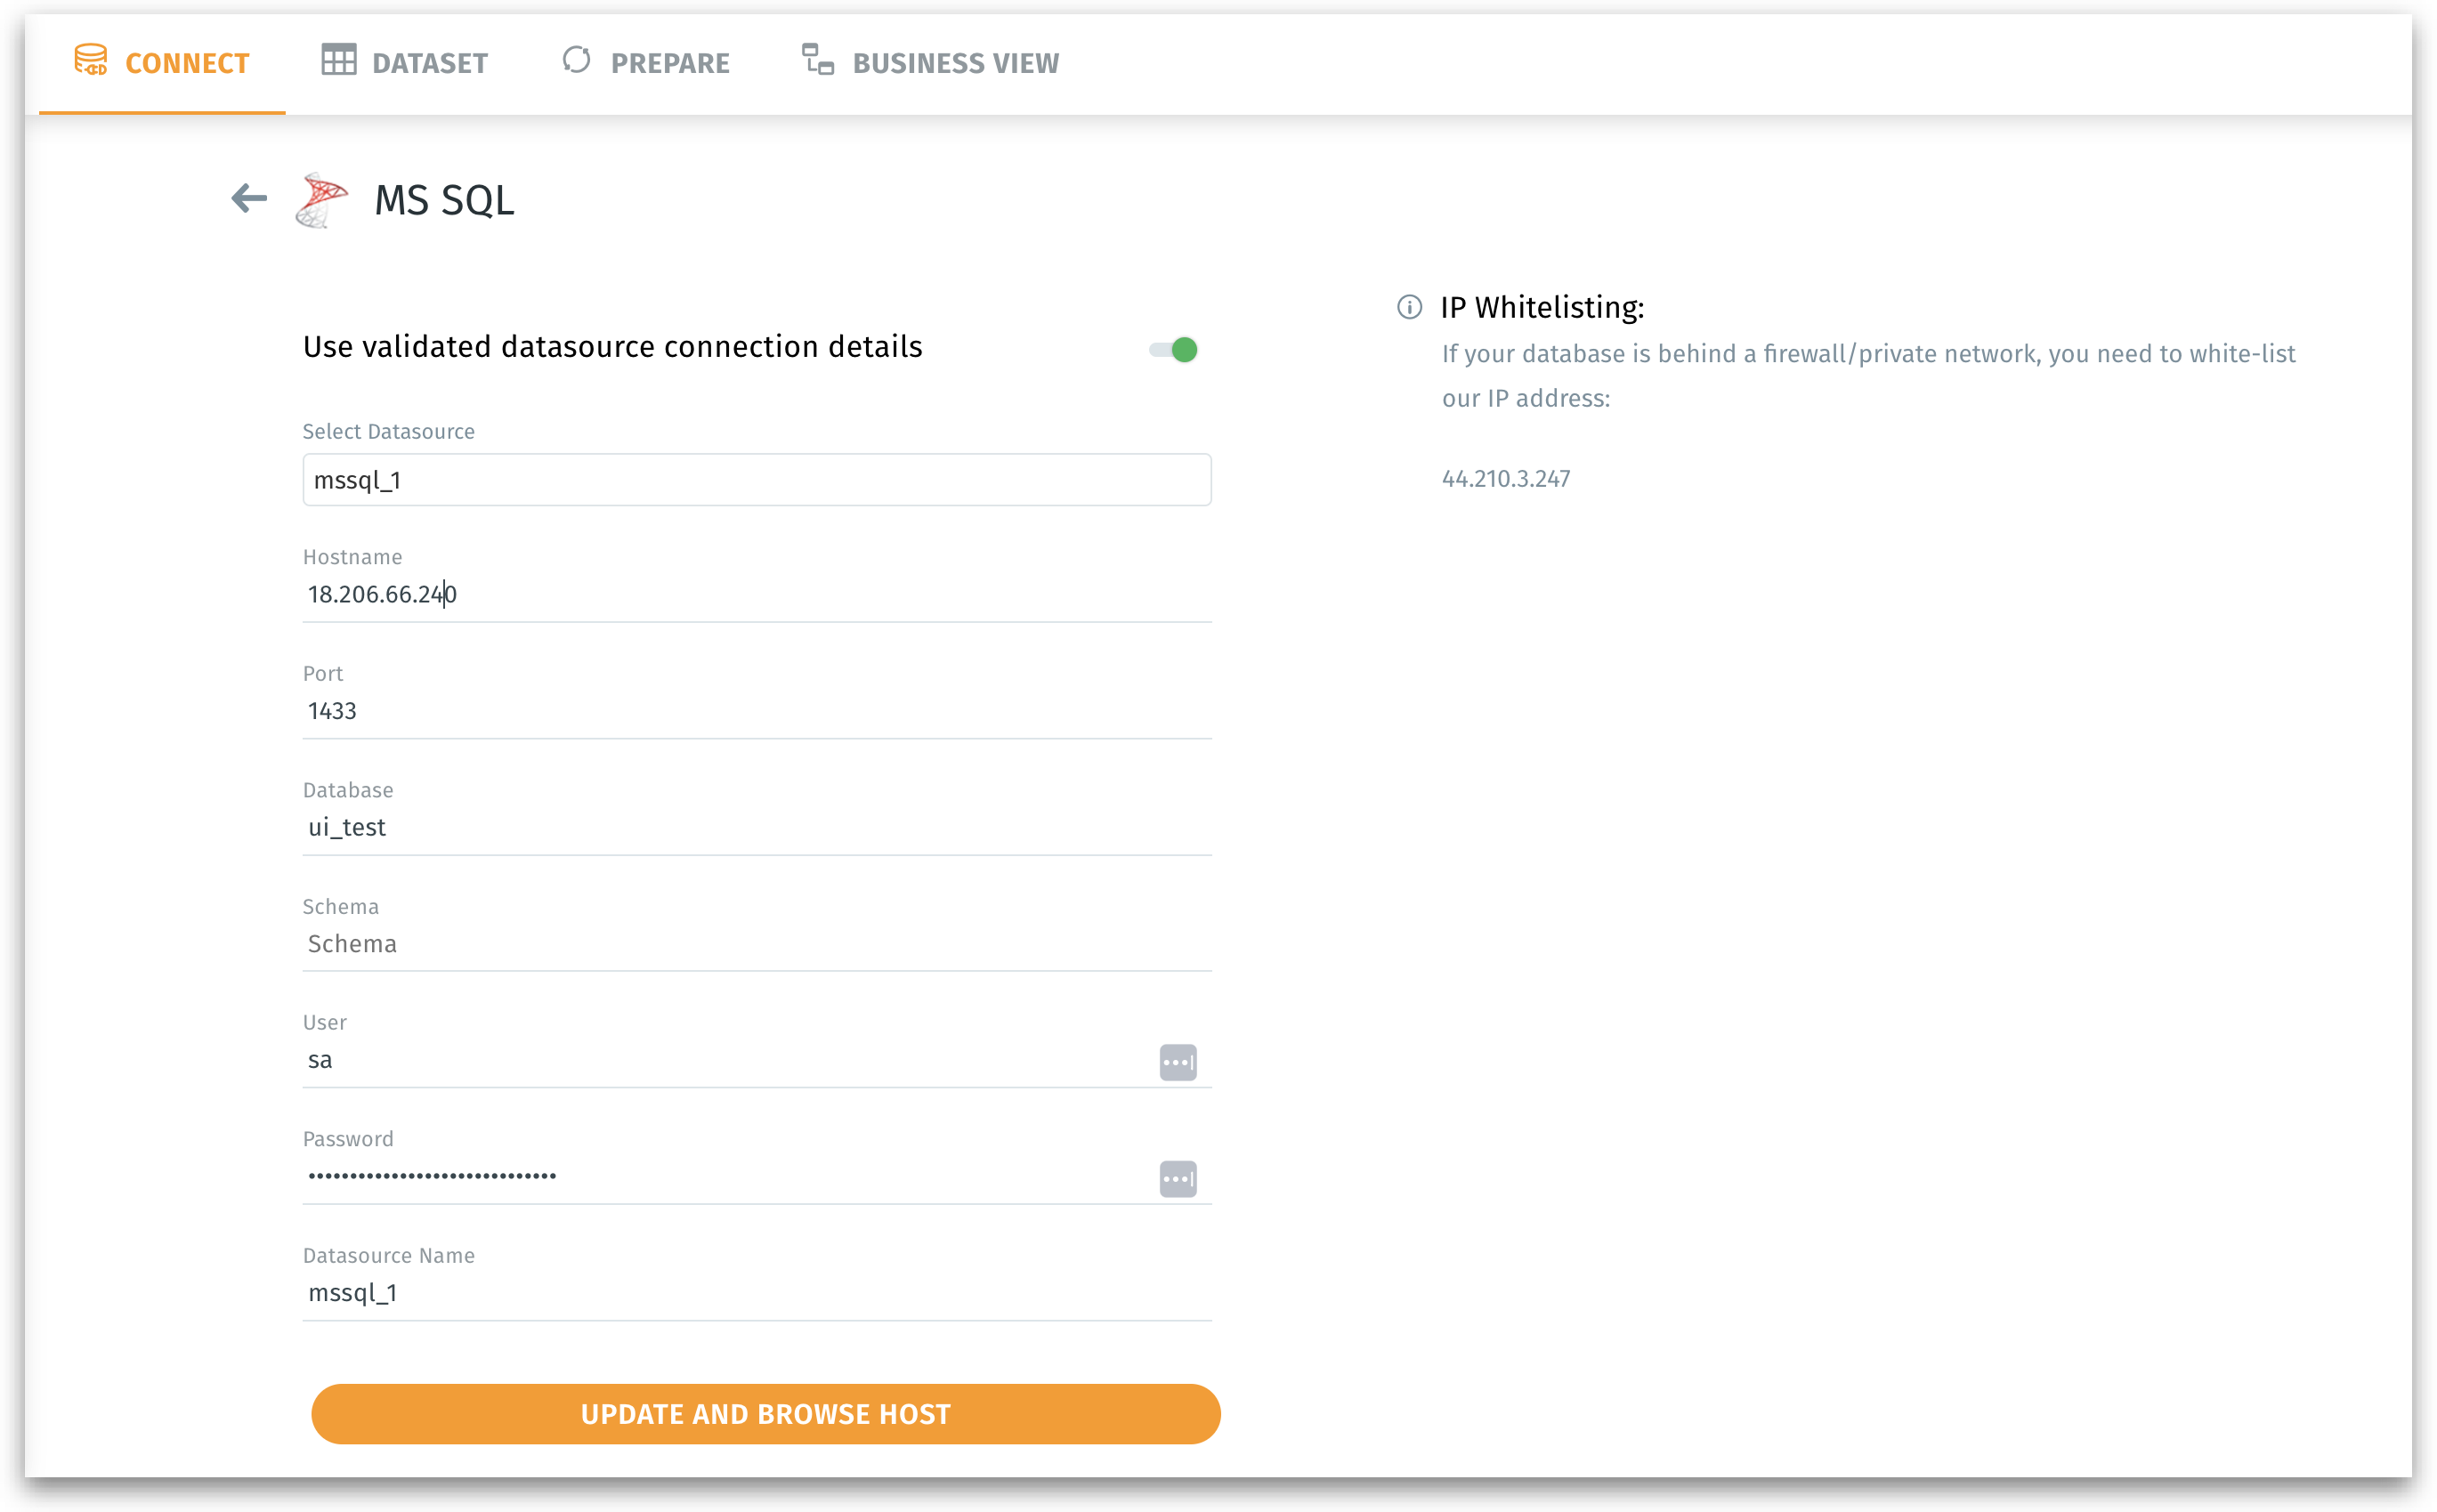Disable validated datasource connection details toggle
This screenshot has height=1512, width=2437.
point(1174,350)
